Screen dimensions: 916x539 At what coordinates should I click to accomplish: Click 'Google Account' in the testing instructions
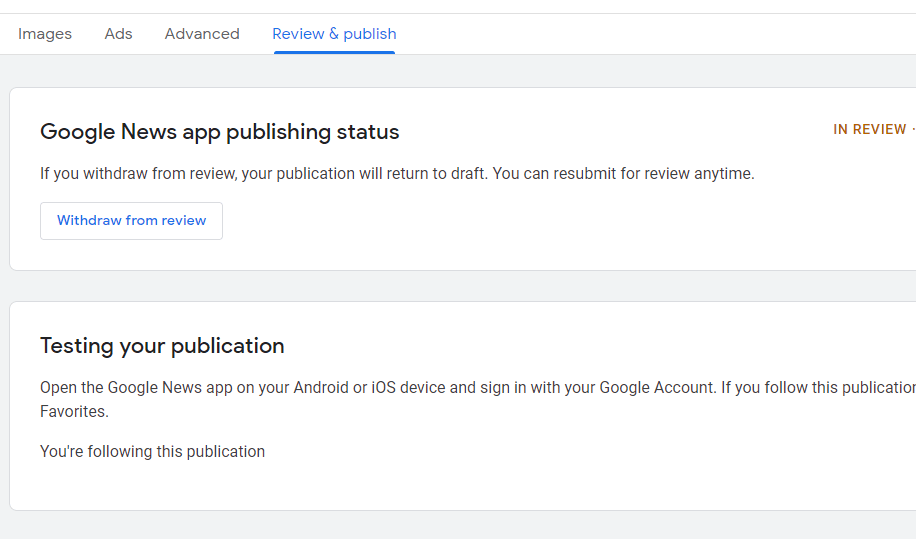[657, 388]
